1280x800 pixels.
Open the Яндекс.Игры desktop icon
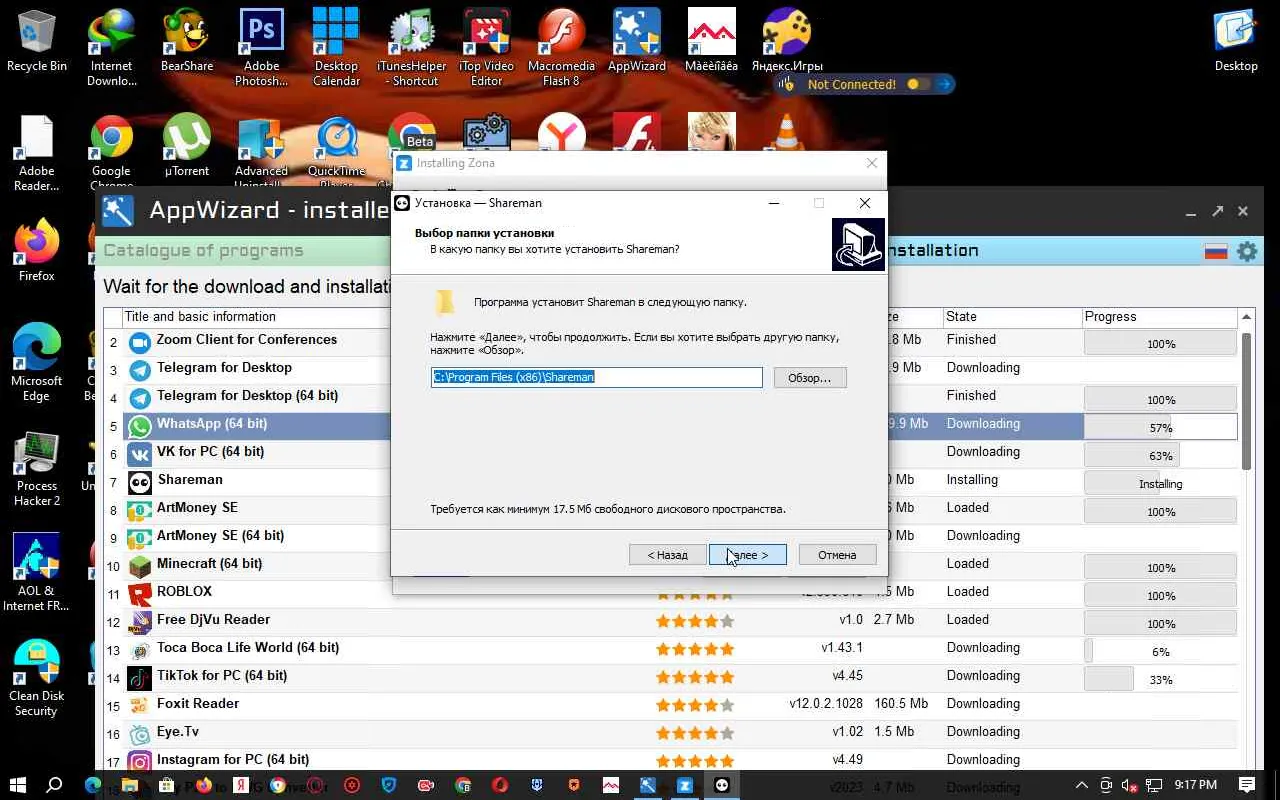787,40
